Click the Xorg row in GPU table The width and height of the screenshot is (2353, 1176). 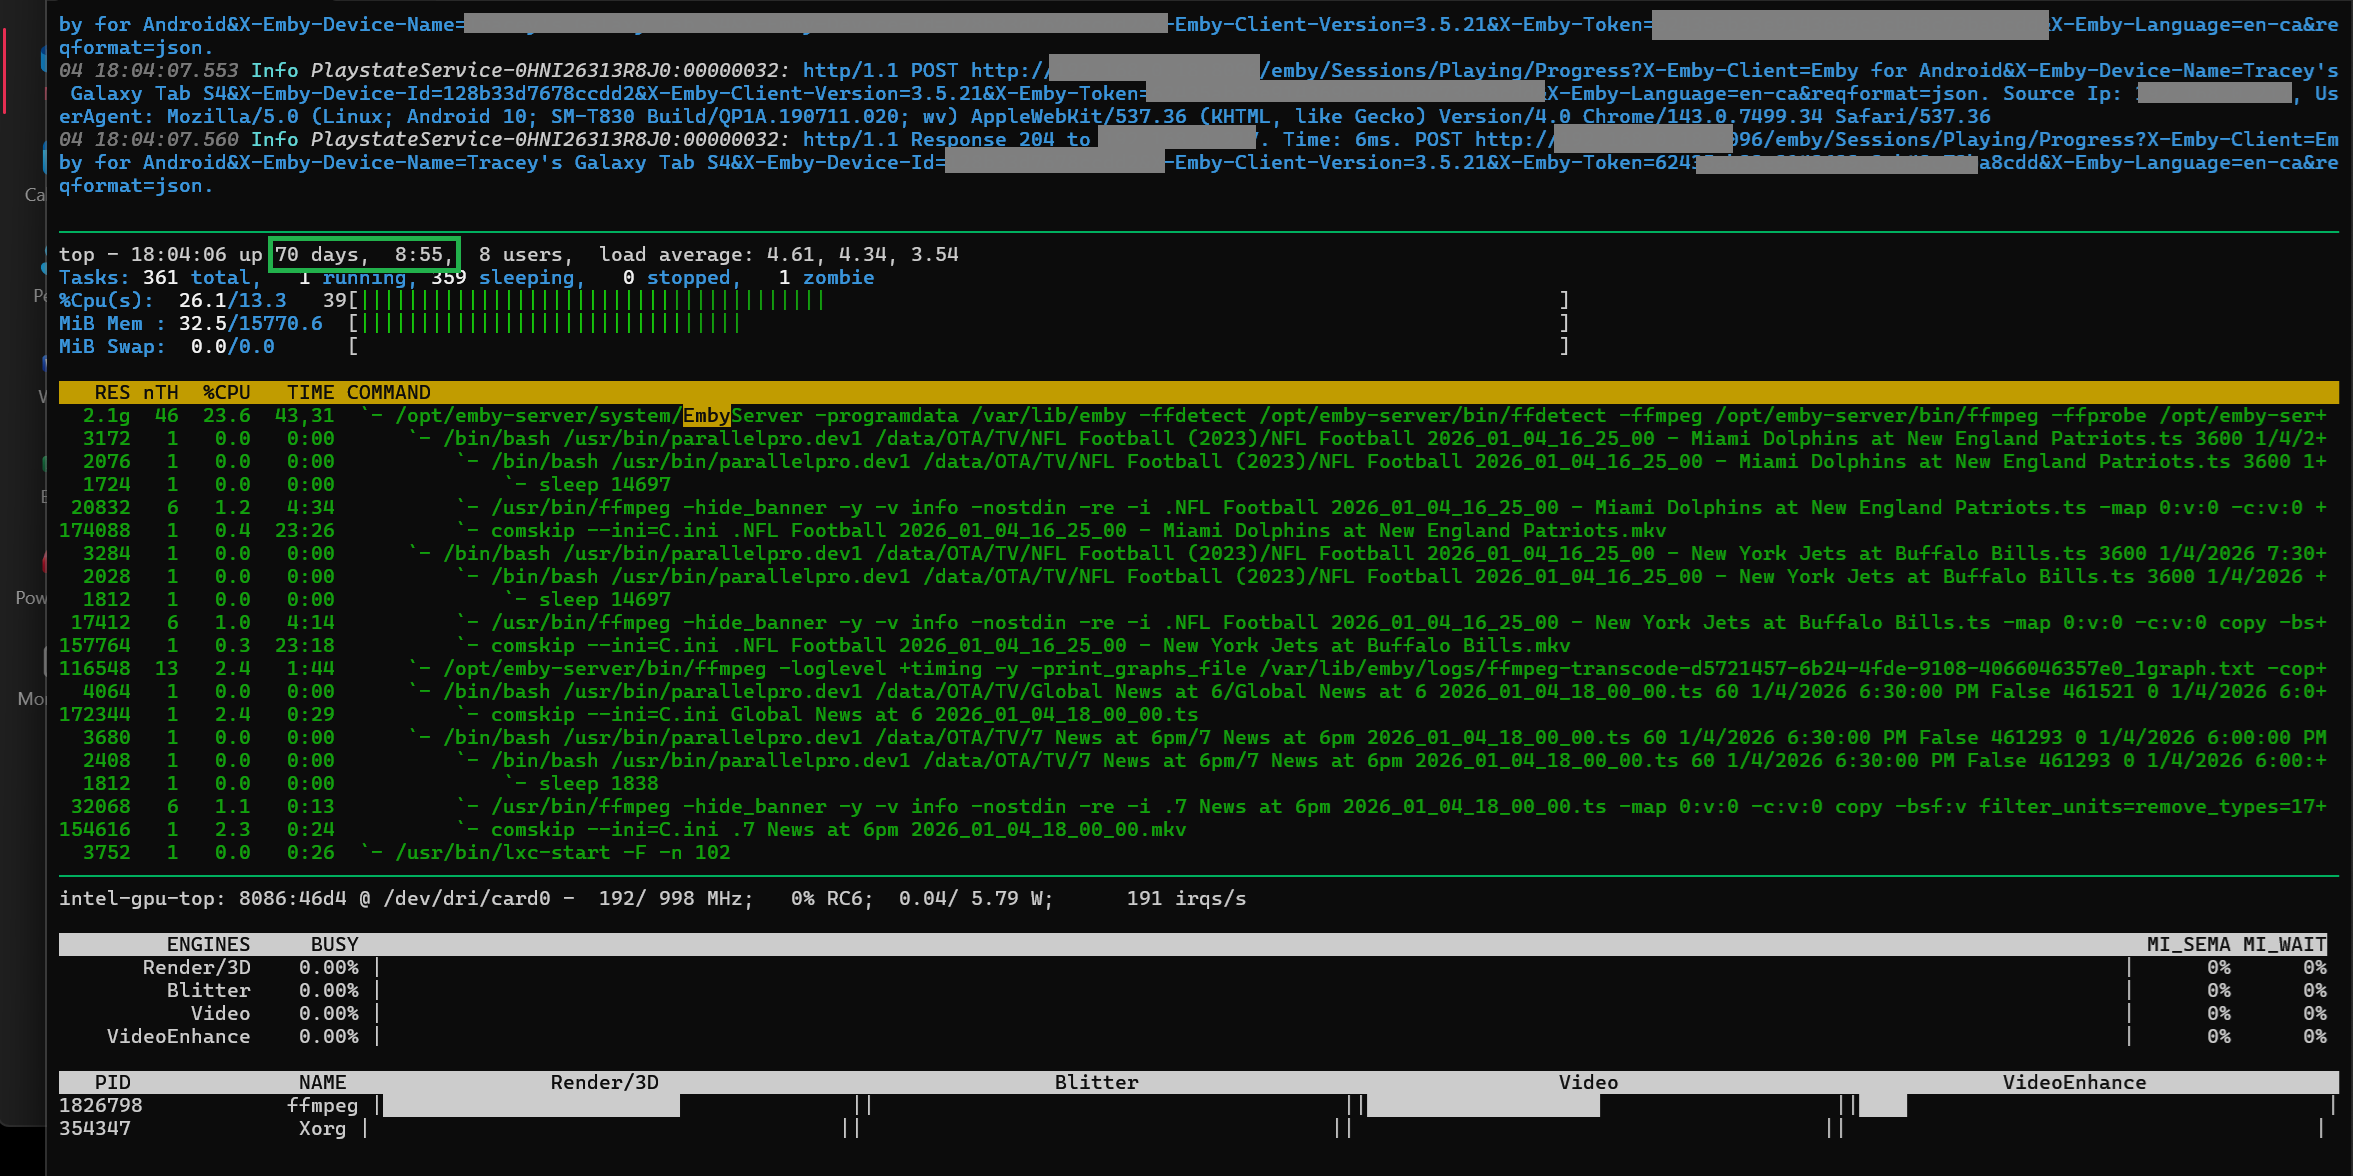[322, 1129]
